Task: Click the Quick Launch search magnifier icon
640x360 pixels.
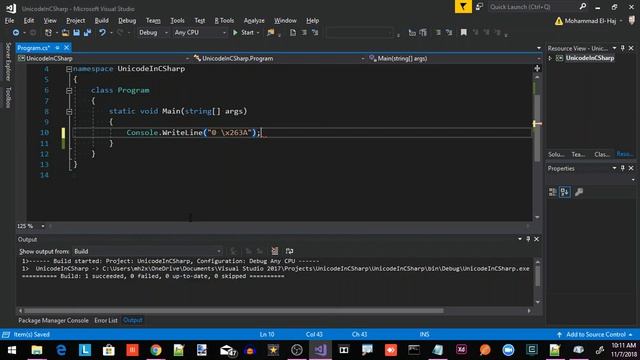Action: point(583,7)
